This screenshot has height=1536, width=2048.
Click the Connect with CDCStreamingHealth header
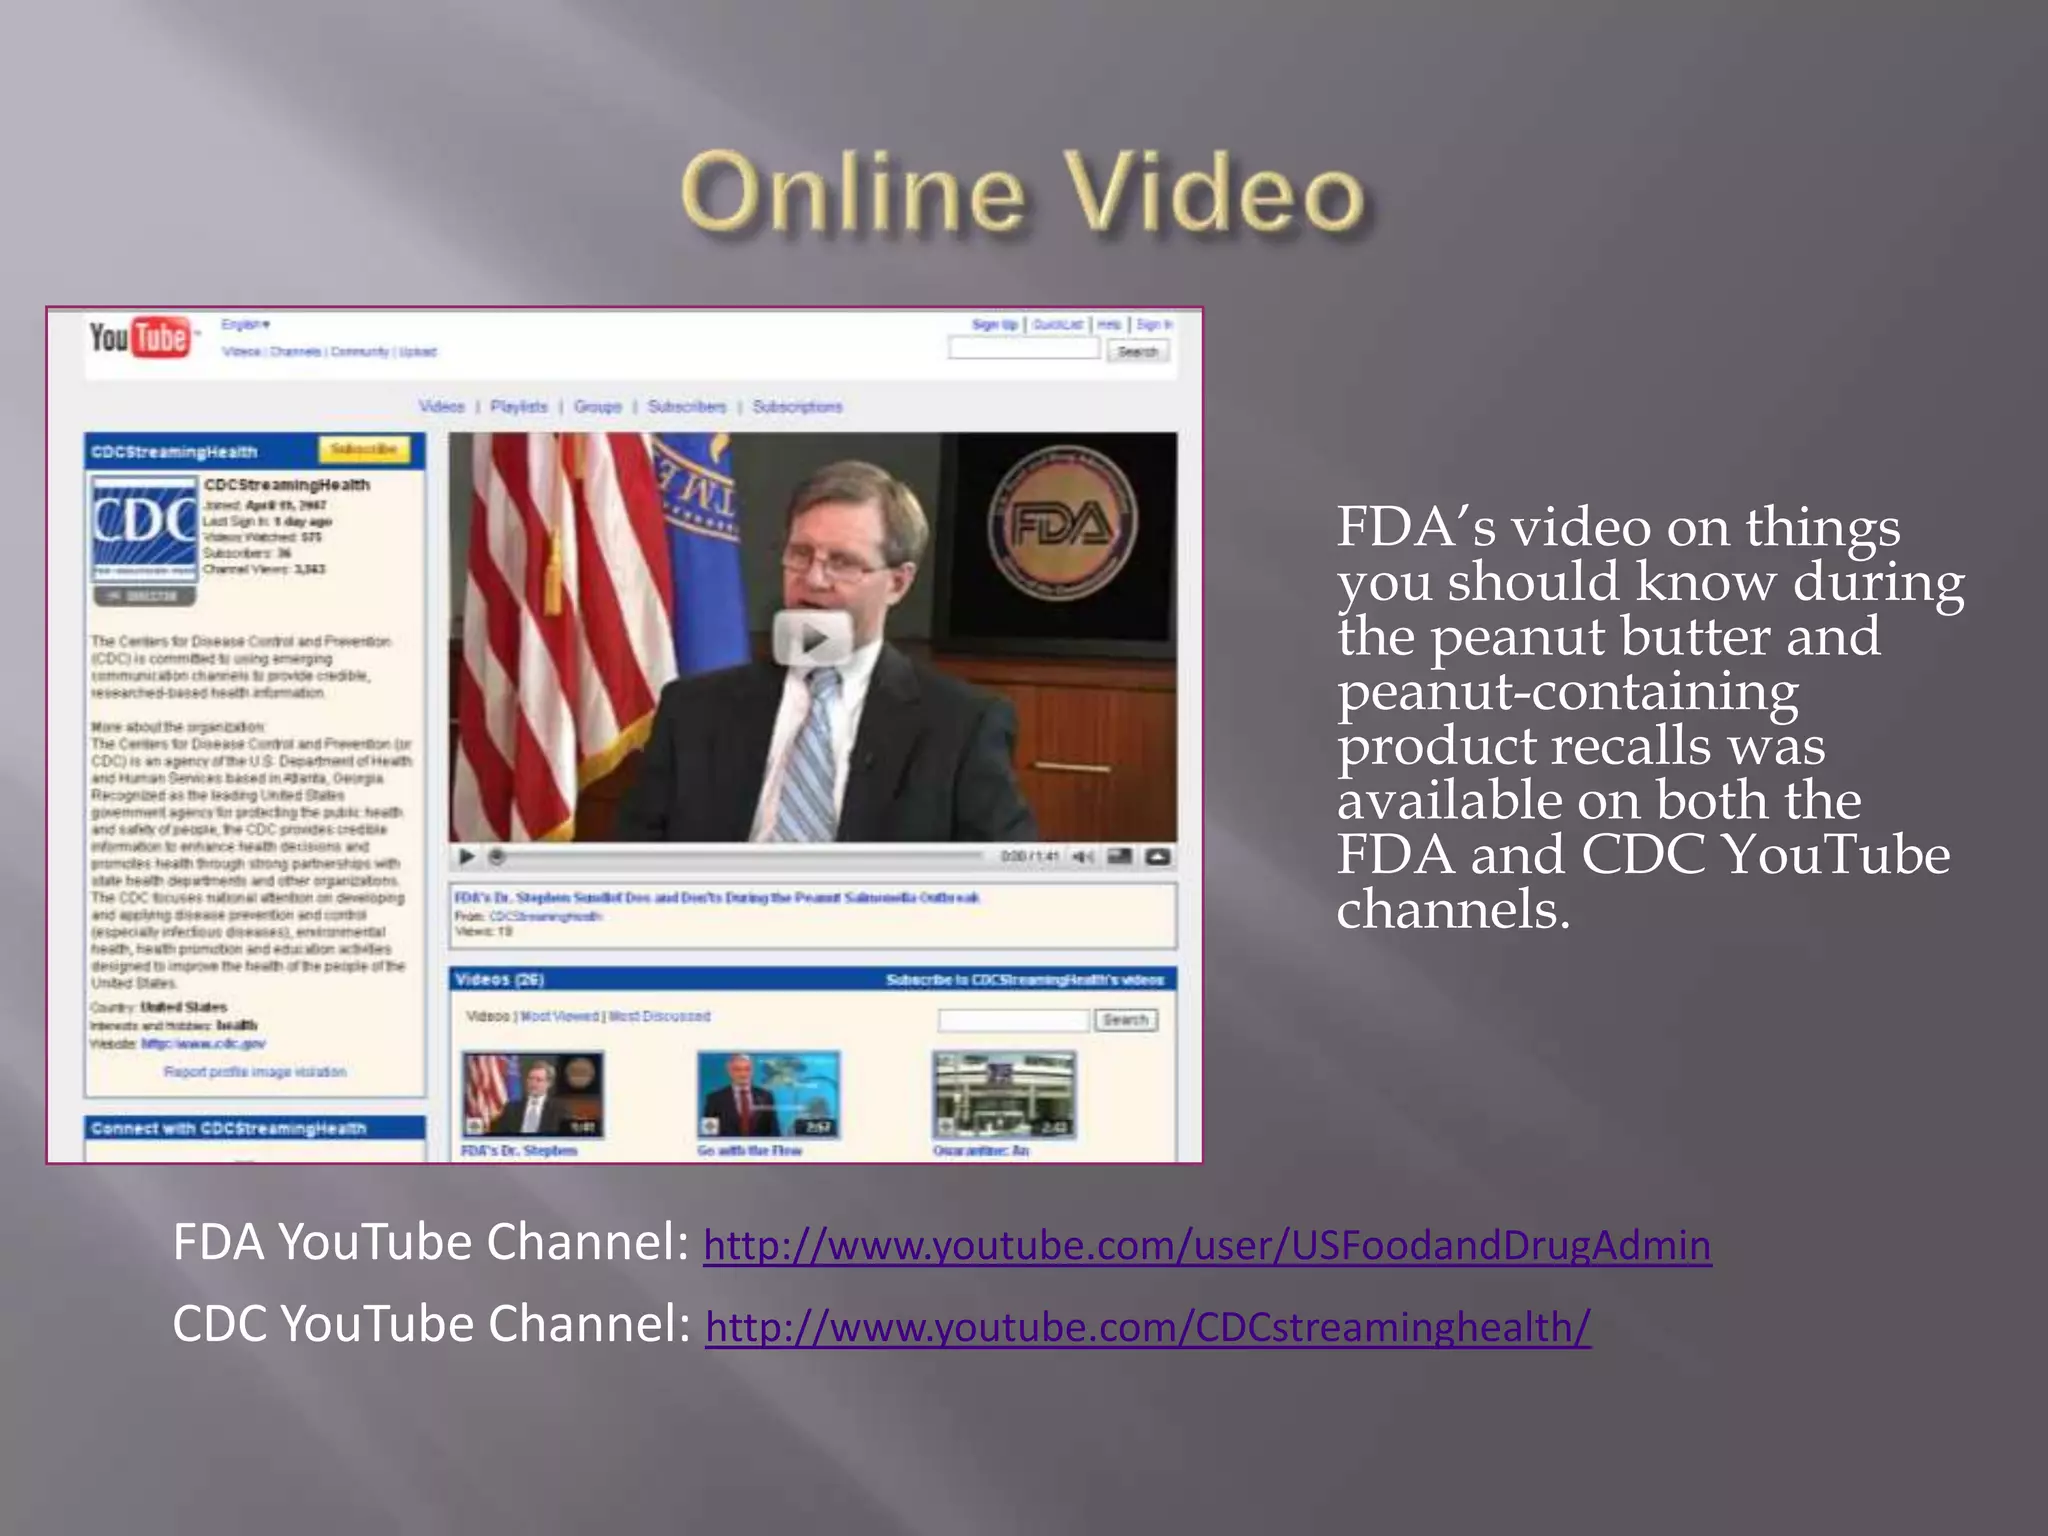(255, 1128)
